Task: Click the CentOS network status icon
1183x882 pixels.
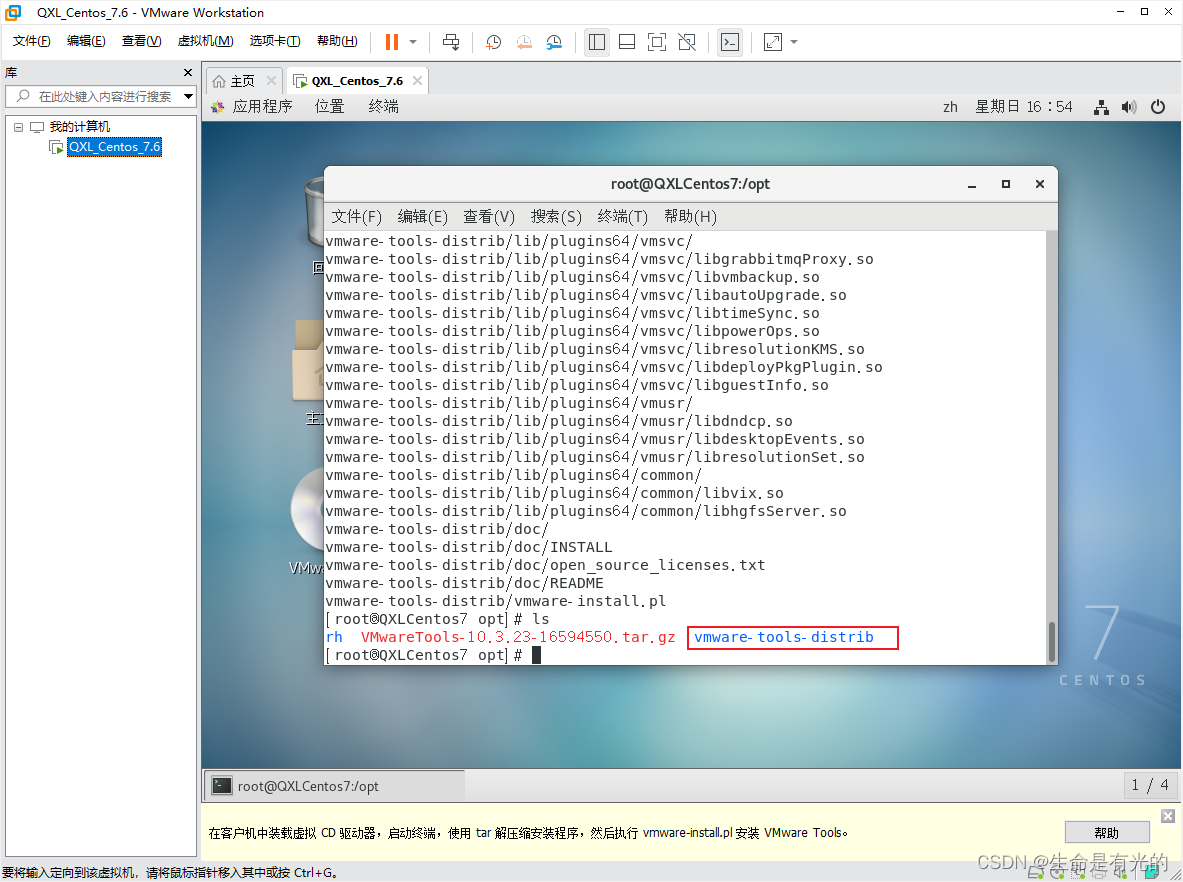Action: point(1102,107)
